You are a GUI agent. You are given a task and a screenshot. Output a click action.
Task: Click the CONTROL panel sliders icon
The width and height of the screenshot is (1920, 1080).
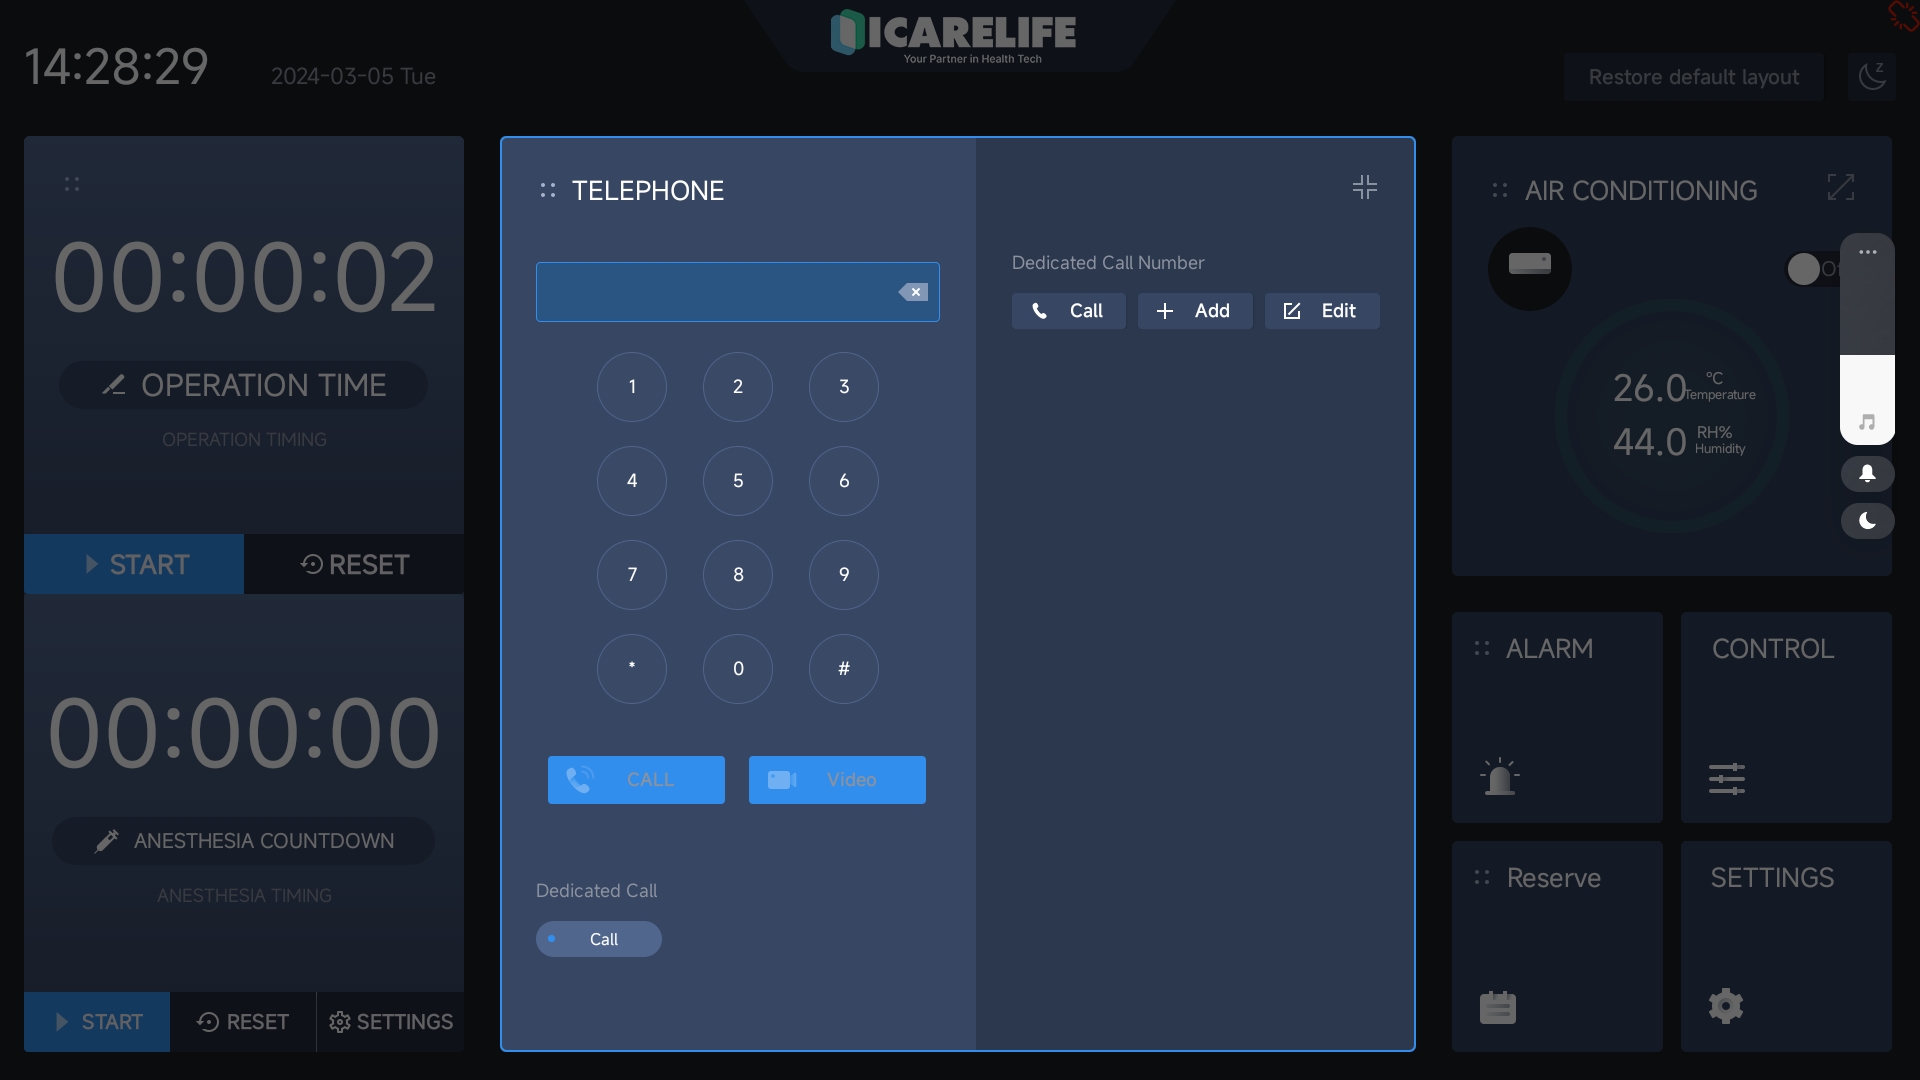(1729, 777)
